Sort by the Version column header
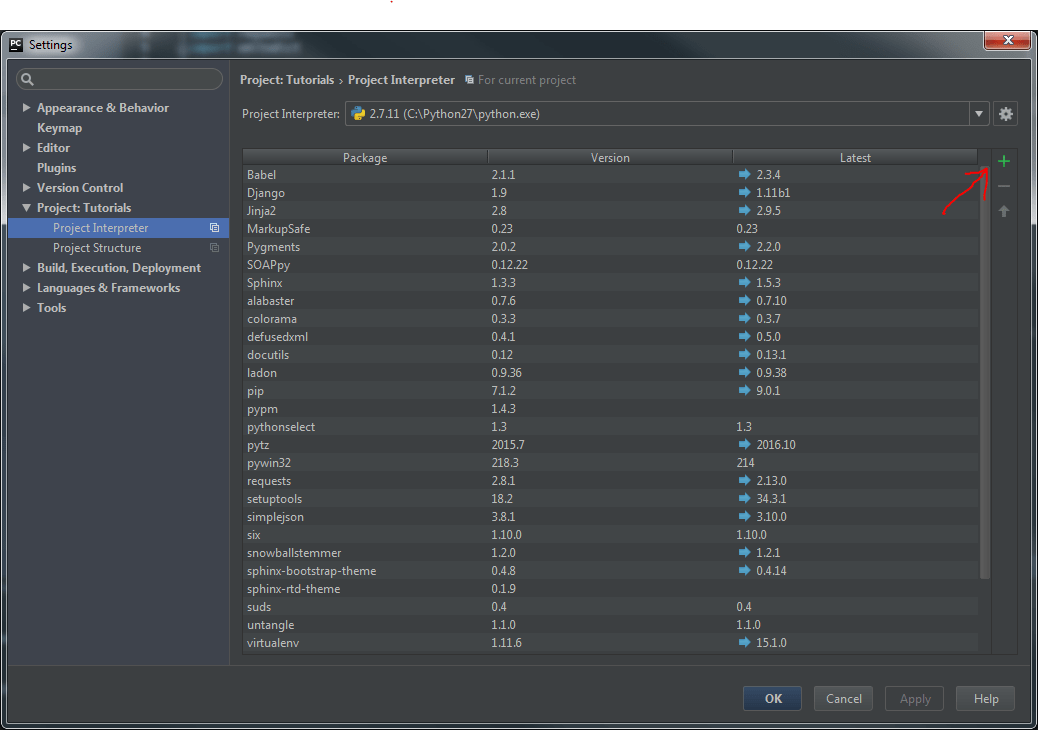 (610, 158)
